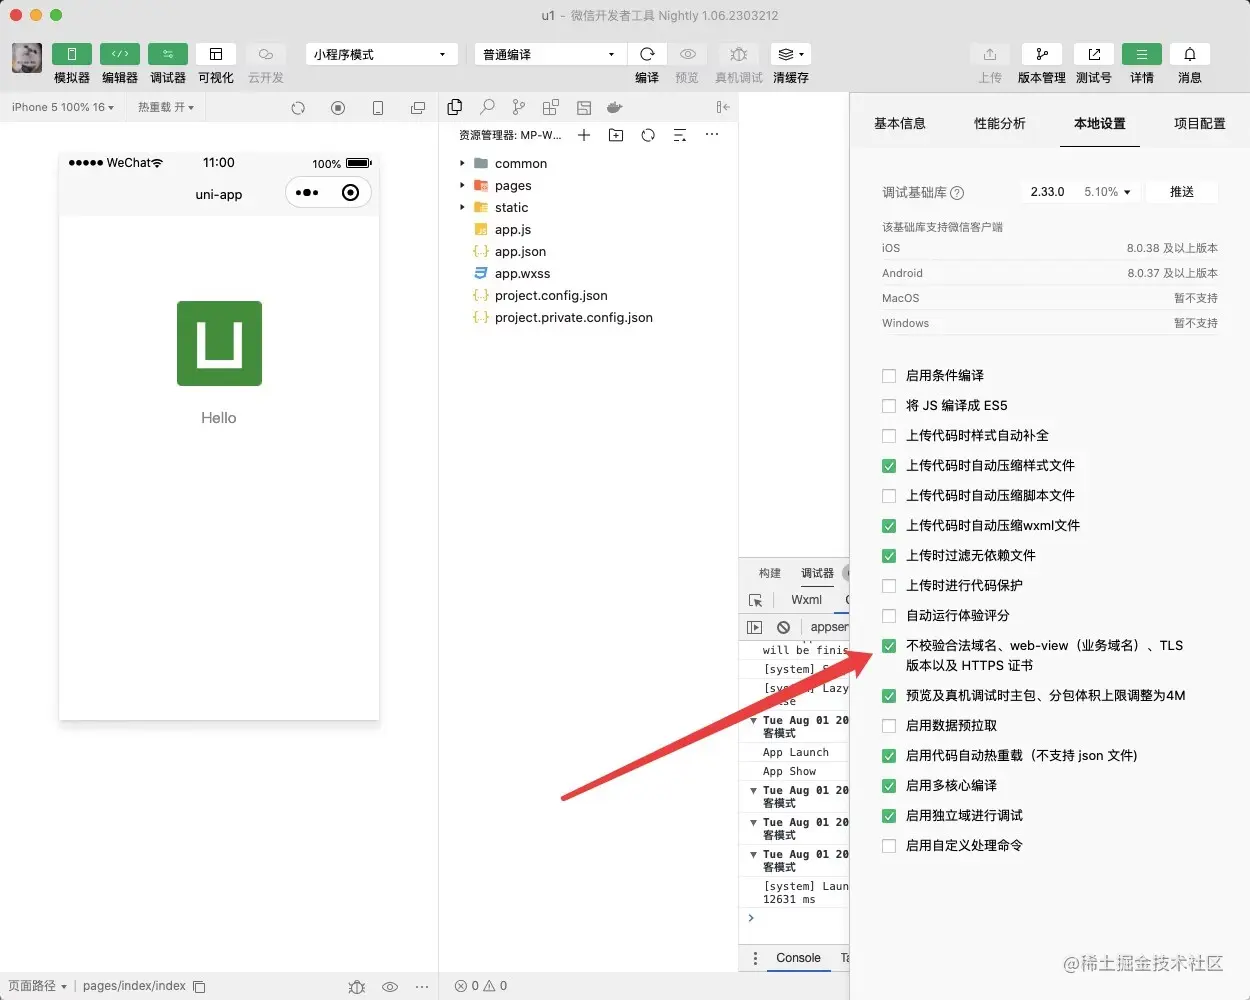Open the 测试号 test account

coord(1093,54)
